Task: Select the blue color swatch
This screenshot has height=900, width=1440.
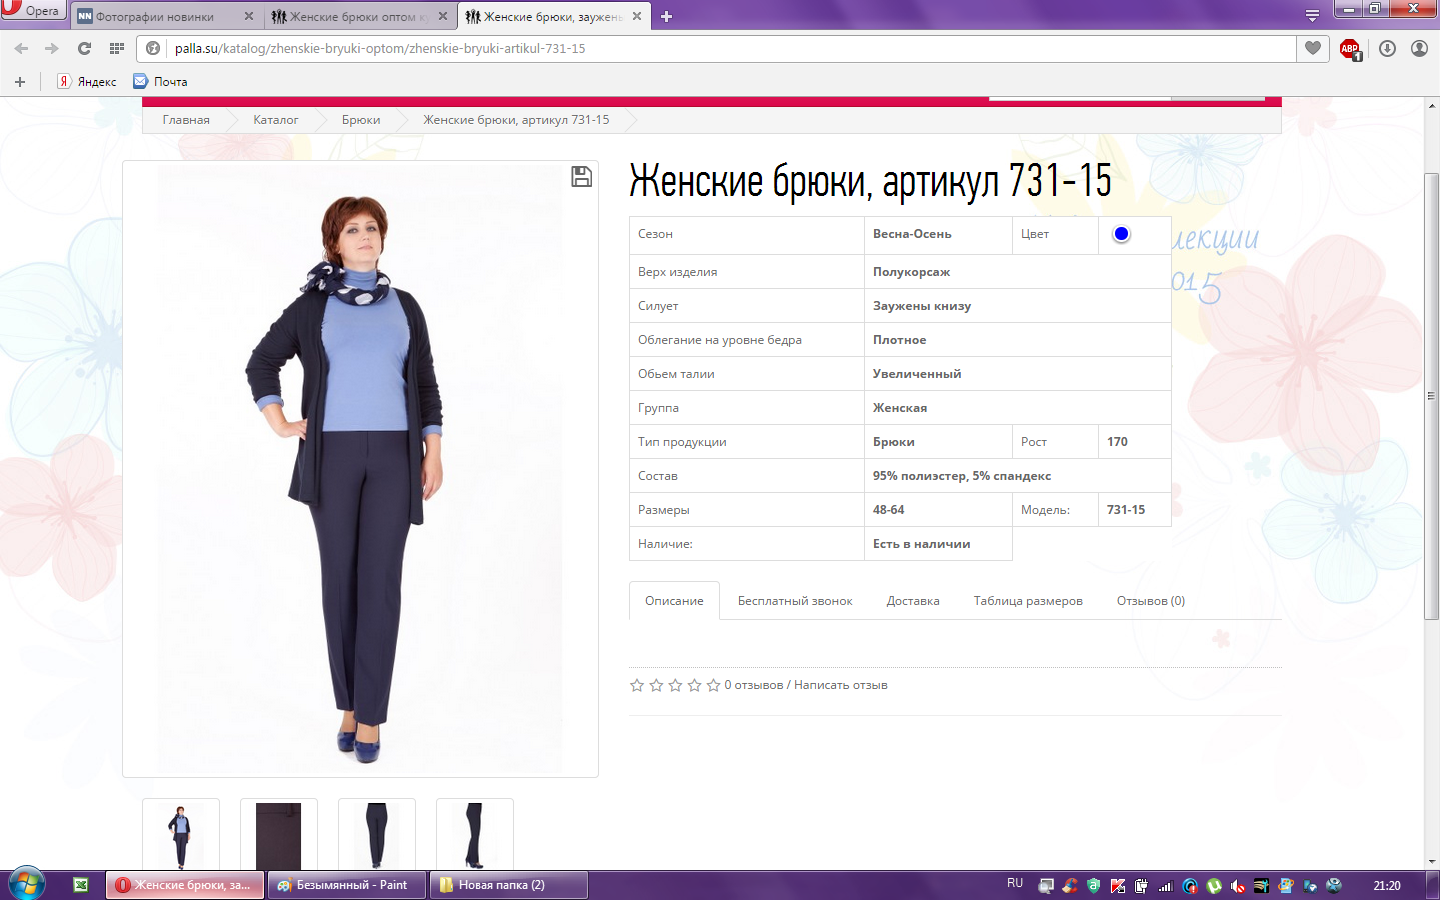Action: [x=1121, y=234]
